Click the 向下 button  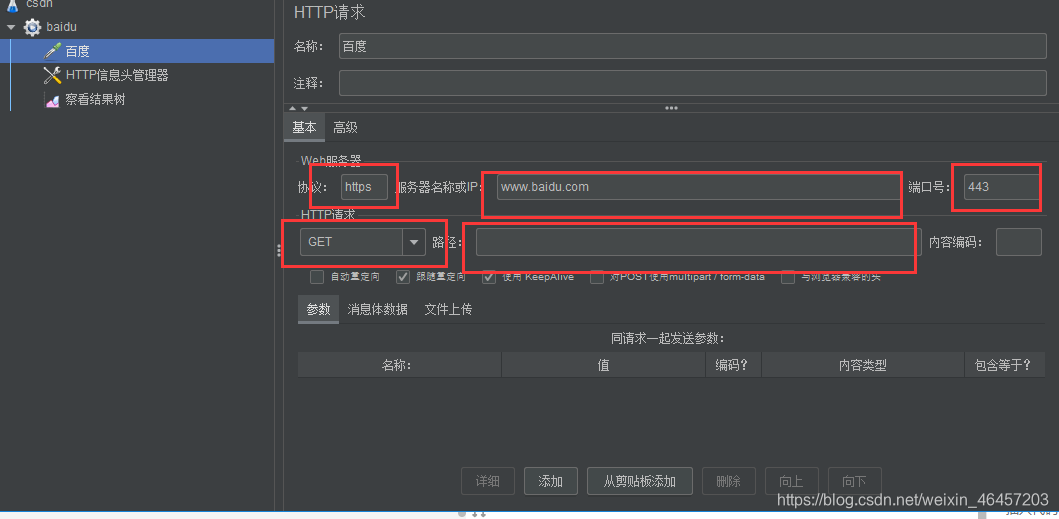click(854, 481)
